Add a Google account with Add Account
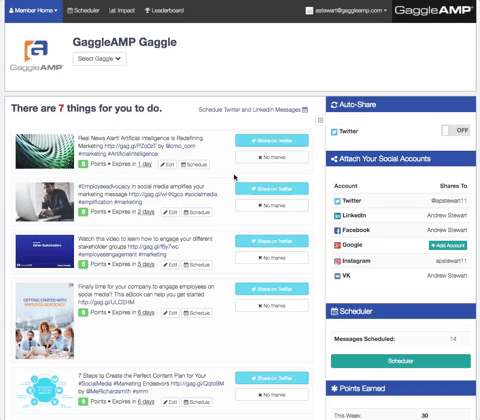Image resolution: width=480 pixels, height=420 pixels. click(x=448, y=245)
